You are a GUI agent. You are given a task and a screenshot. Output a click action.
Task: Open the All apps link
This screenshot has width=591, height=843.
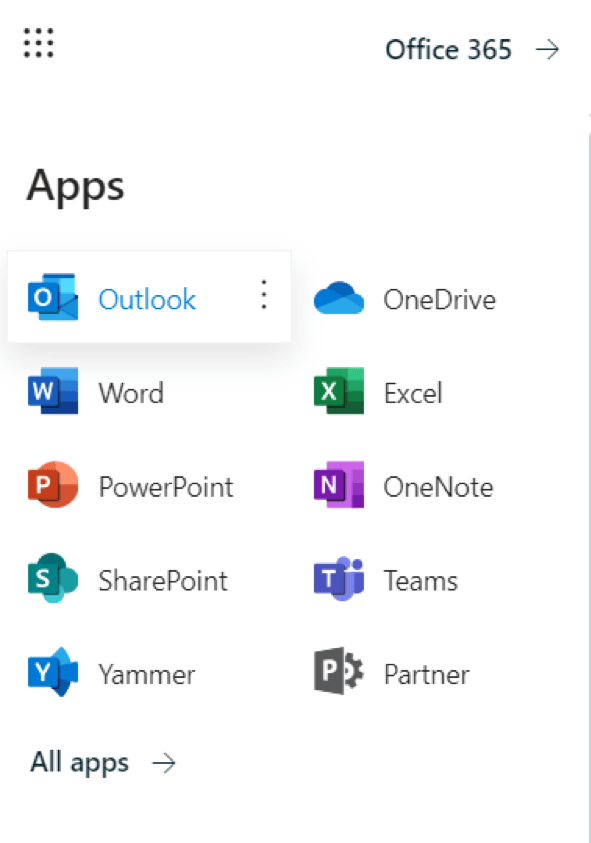[77, 762]
